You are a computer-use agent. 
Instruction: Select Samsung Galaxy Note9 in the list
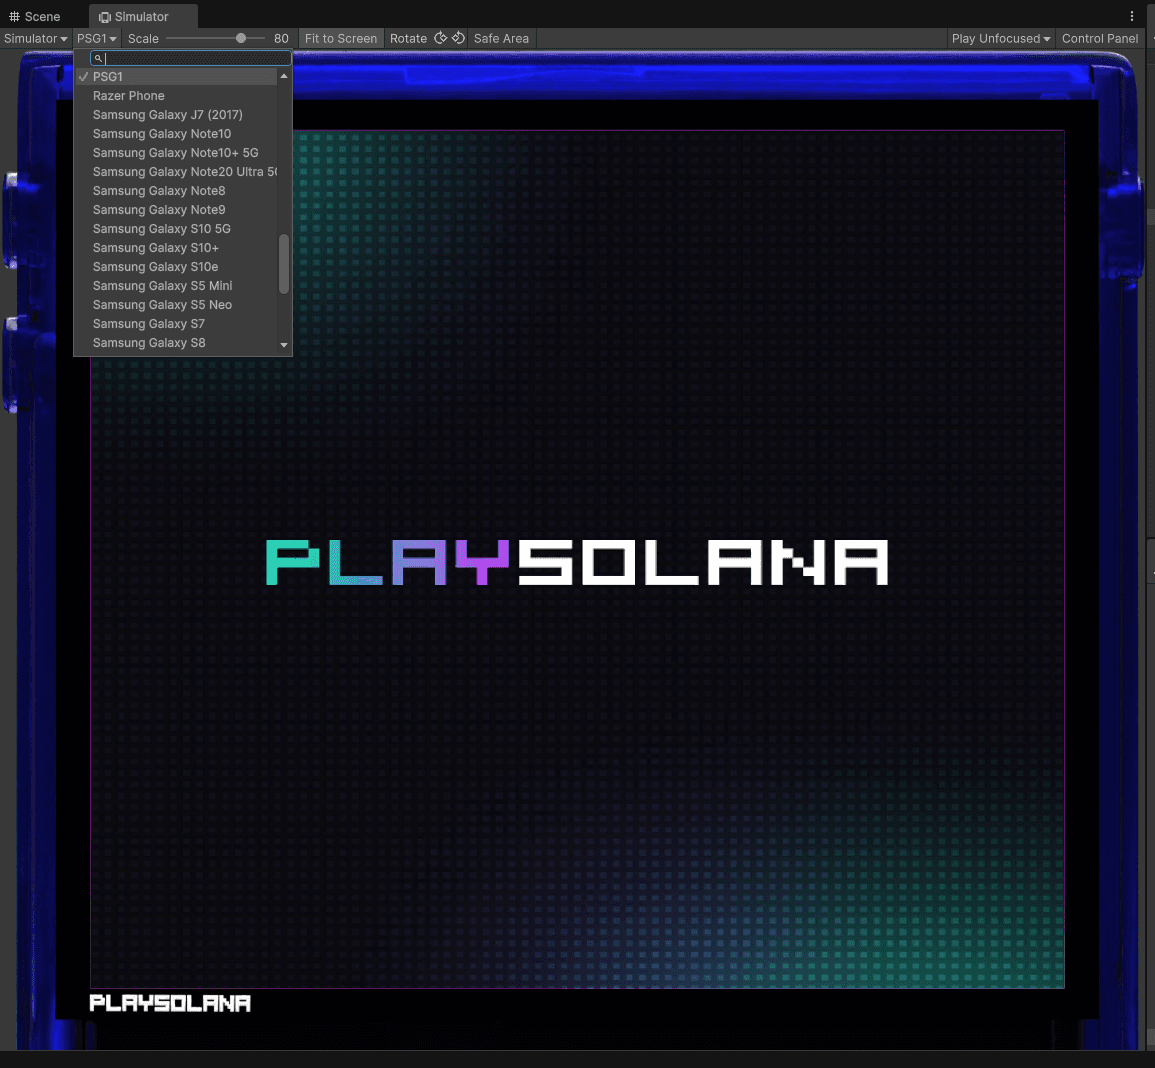pyautogui.click(x=159, y=210)
